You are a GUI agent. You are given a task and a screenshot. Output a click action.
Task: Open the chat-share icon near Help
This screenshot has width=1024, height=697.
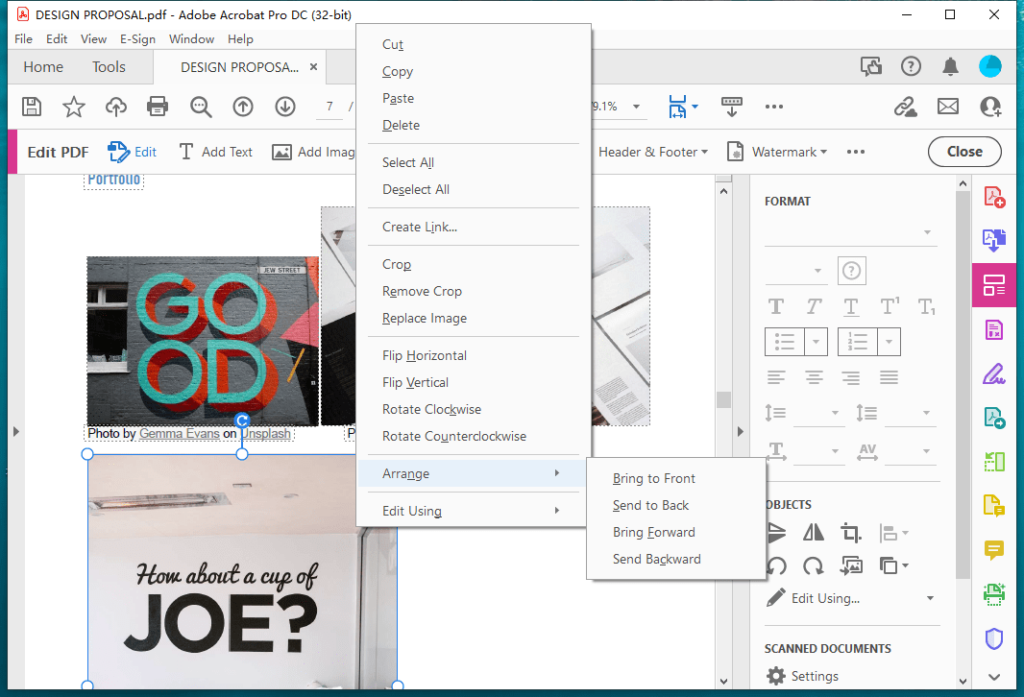(x=871, y=66)
